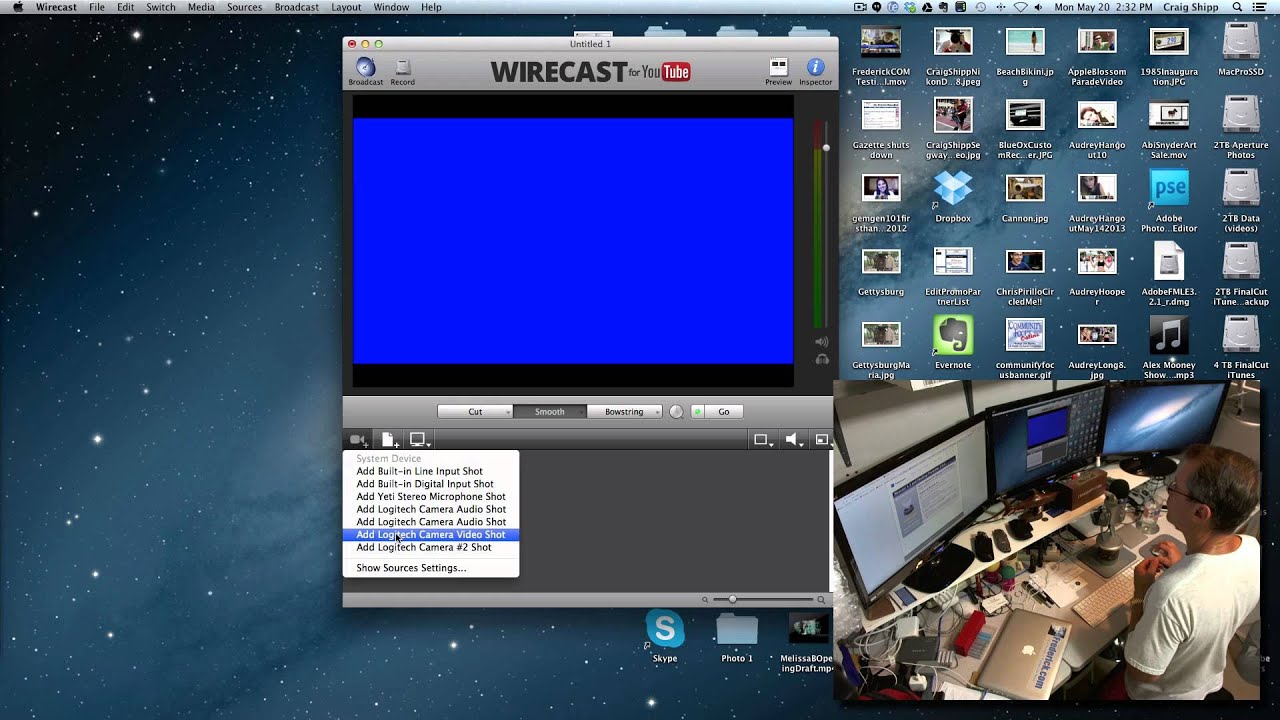Select the 2TB Aperture Photos drive
This screenshot has width=1280, height=720.
click(x=1241, y=115)
